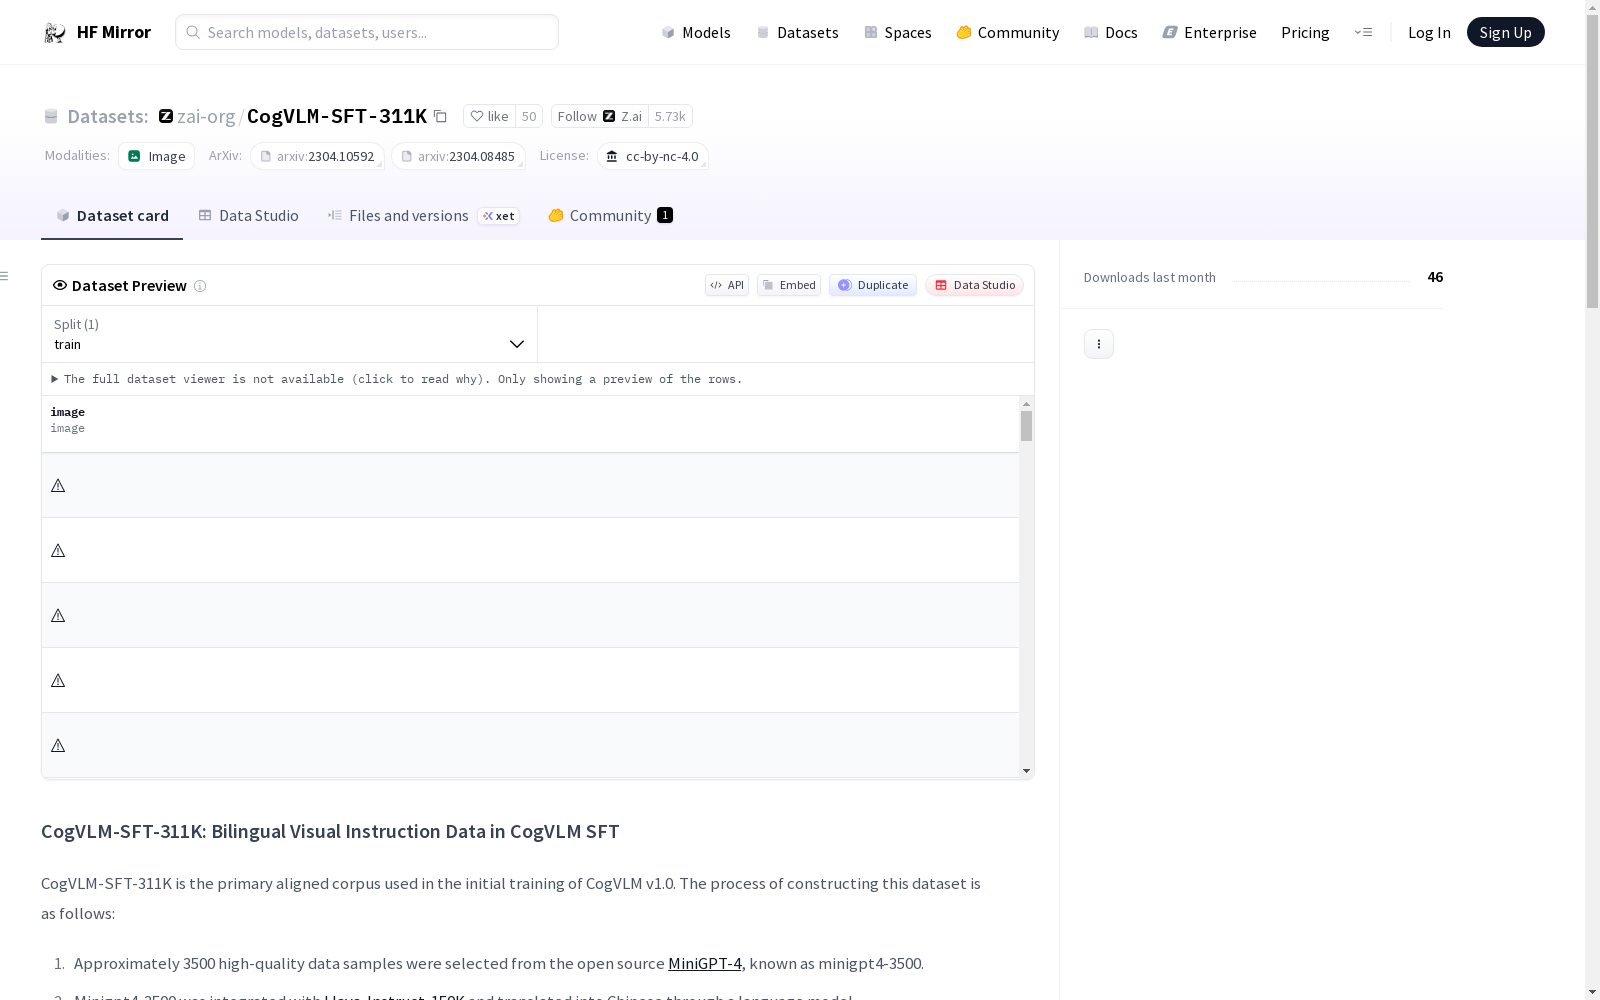Click the search models input field
Image resolution: width=1600 pixels, height=1000 pixels.
[367, 32]
